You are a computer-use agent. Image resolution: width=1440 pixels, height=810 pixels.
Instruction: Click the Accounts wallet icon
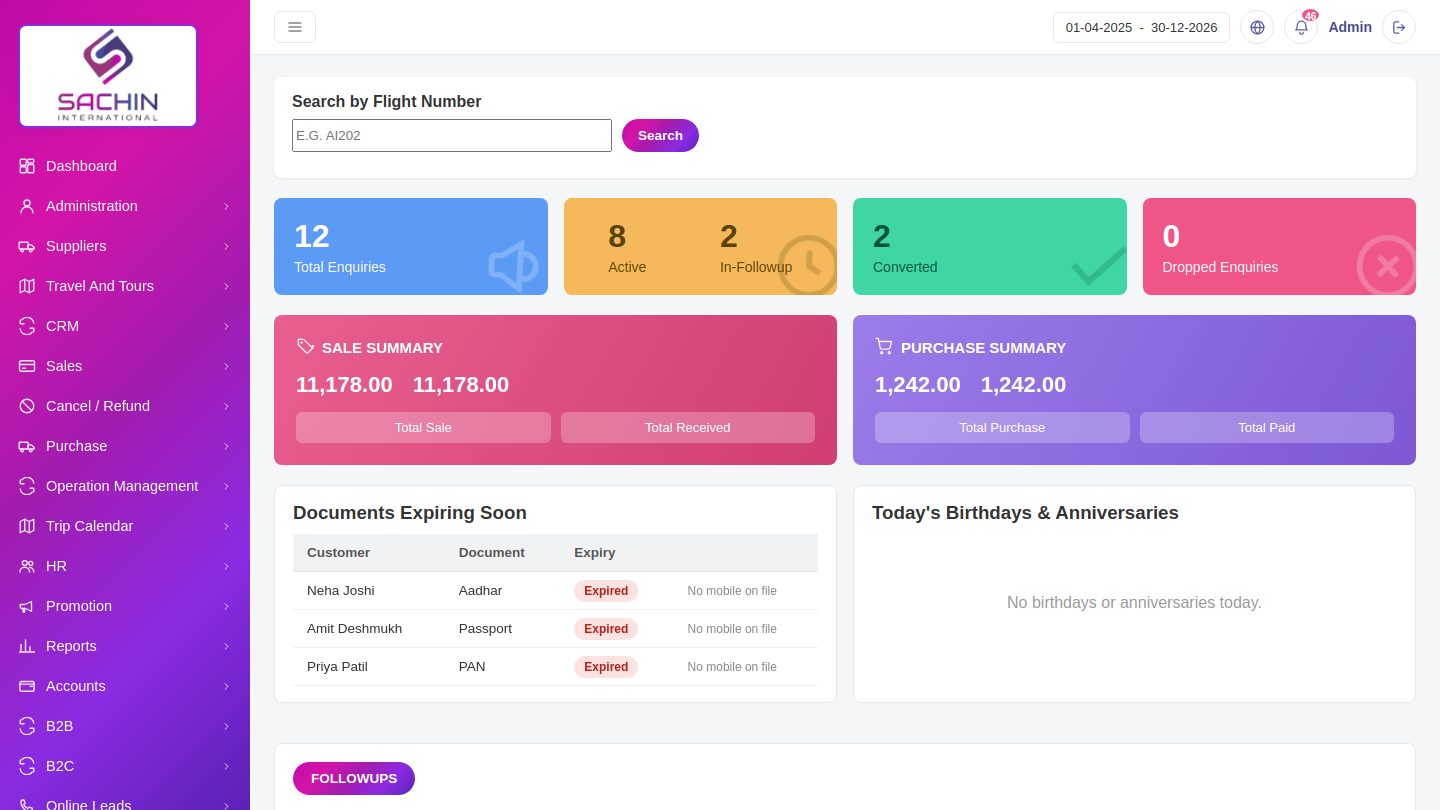[x=27, y=686]
